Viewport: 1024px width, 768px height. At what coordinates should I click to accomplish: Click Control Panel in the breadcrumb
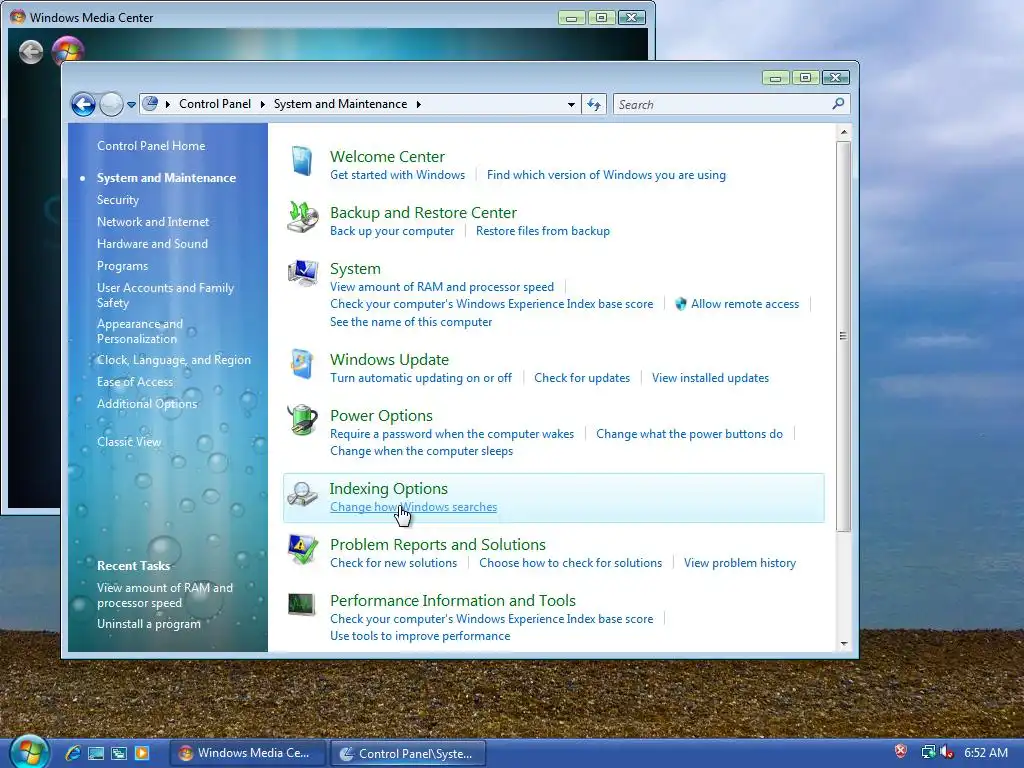click(215, 104)
